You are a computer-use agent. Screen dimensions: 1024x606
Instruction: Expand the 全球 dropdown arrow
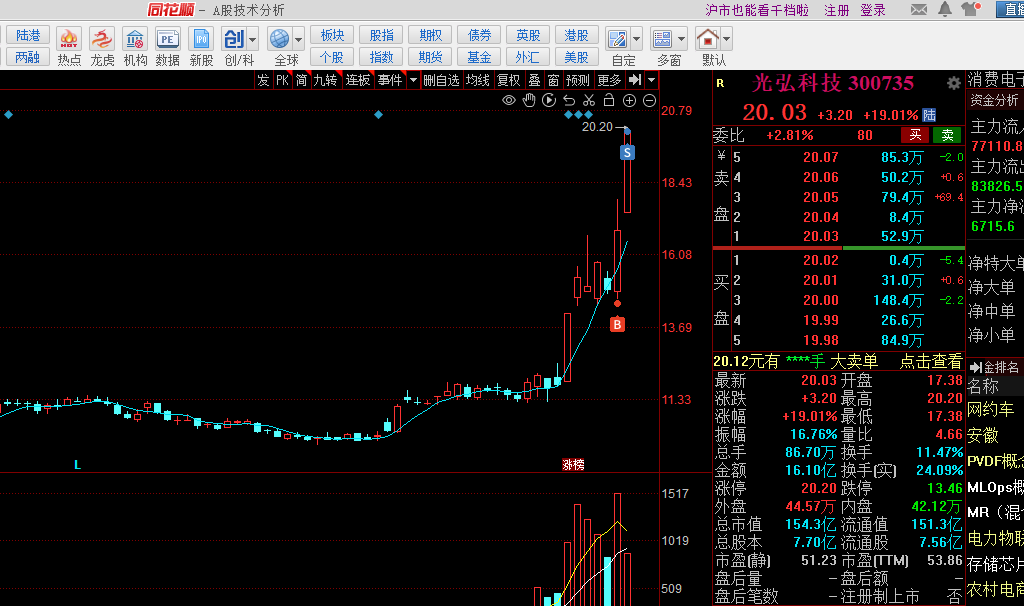coord(298,39)
